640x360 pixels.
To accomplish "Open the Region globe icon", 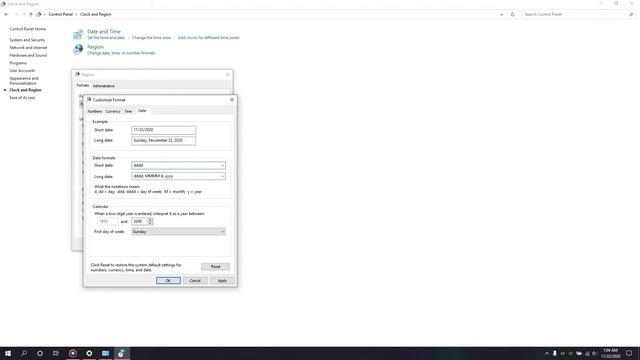I will pyautogui.click(x=78, y=49).
